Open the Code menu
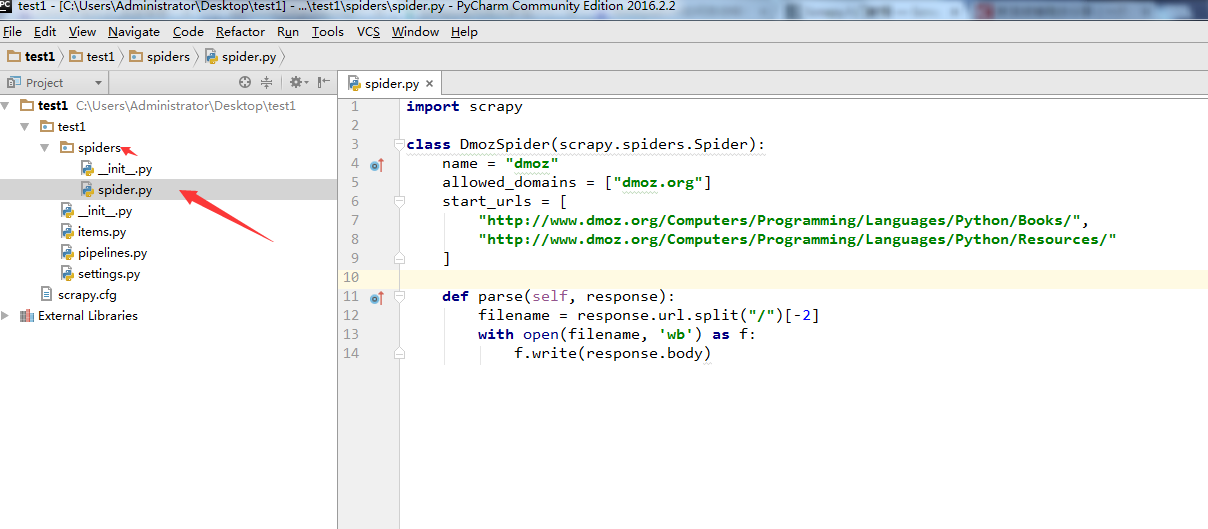Screen dimensions: 1208x529 coord(188,32)
